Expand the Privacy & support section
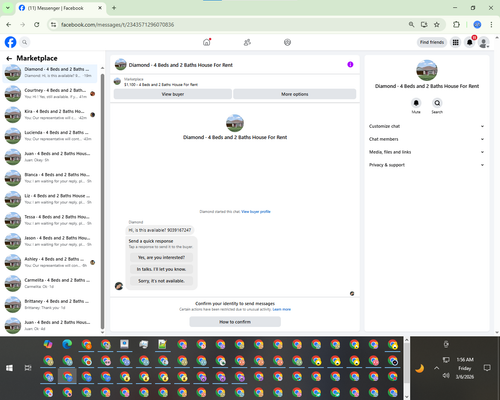 pos(427,165)
